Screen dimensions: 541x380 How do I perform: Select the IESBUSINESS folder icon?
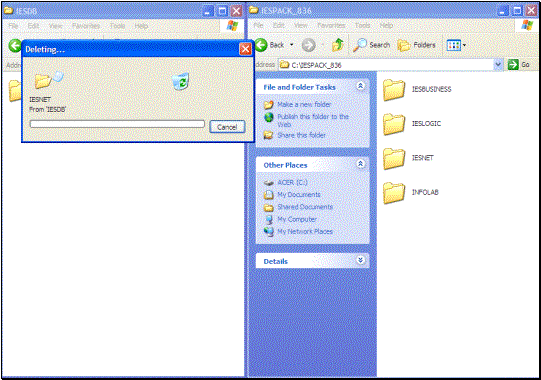[x=394, y=90]
